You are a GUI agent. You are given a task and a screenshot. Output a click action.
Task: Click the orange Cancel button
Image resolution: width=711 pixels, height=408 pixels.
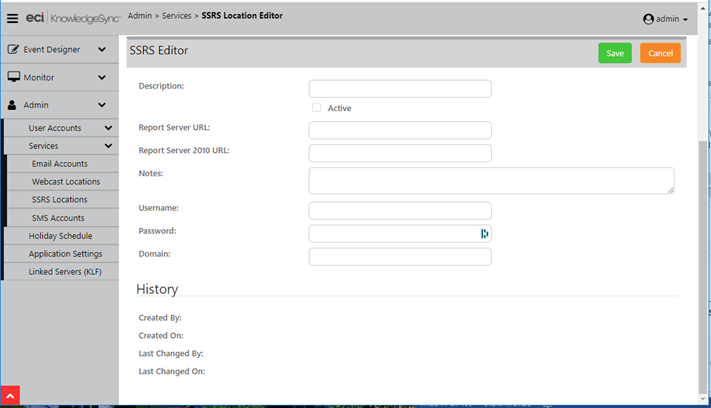tap(660, 53)
